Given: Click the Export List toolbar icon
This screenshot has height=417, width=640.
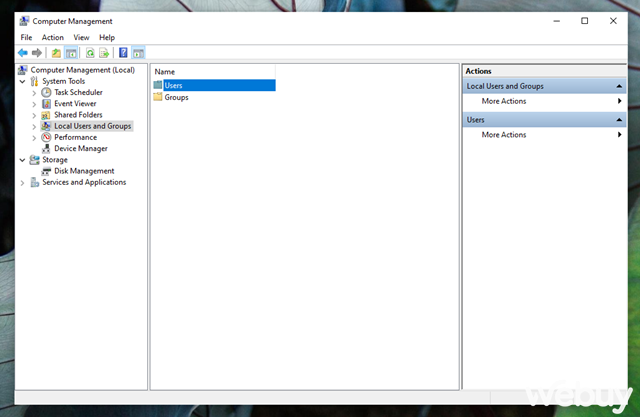Looking at the screenshot, I should click(x=104, y=52).
